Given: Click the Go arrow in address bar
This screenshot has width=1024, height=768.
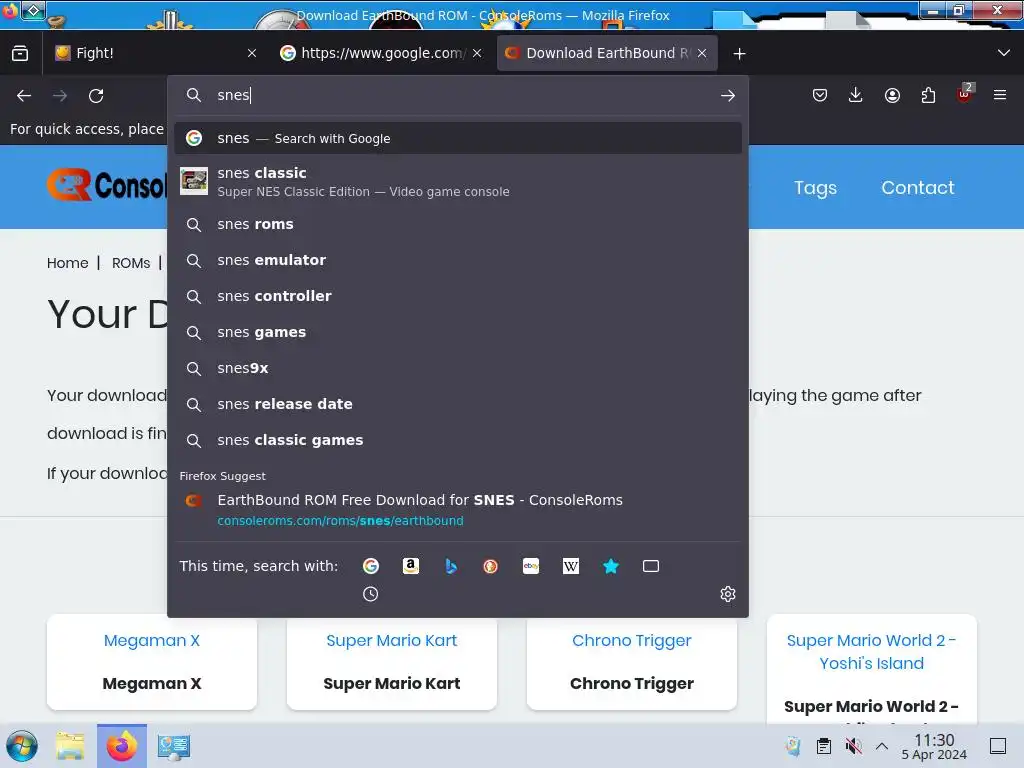Looking at the screenshot, I should 728,95.
